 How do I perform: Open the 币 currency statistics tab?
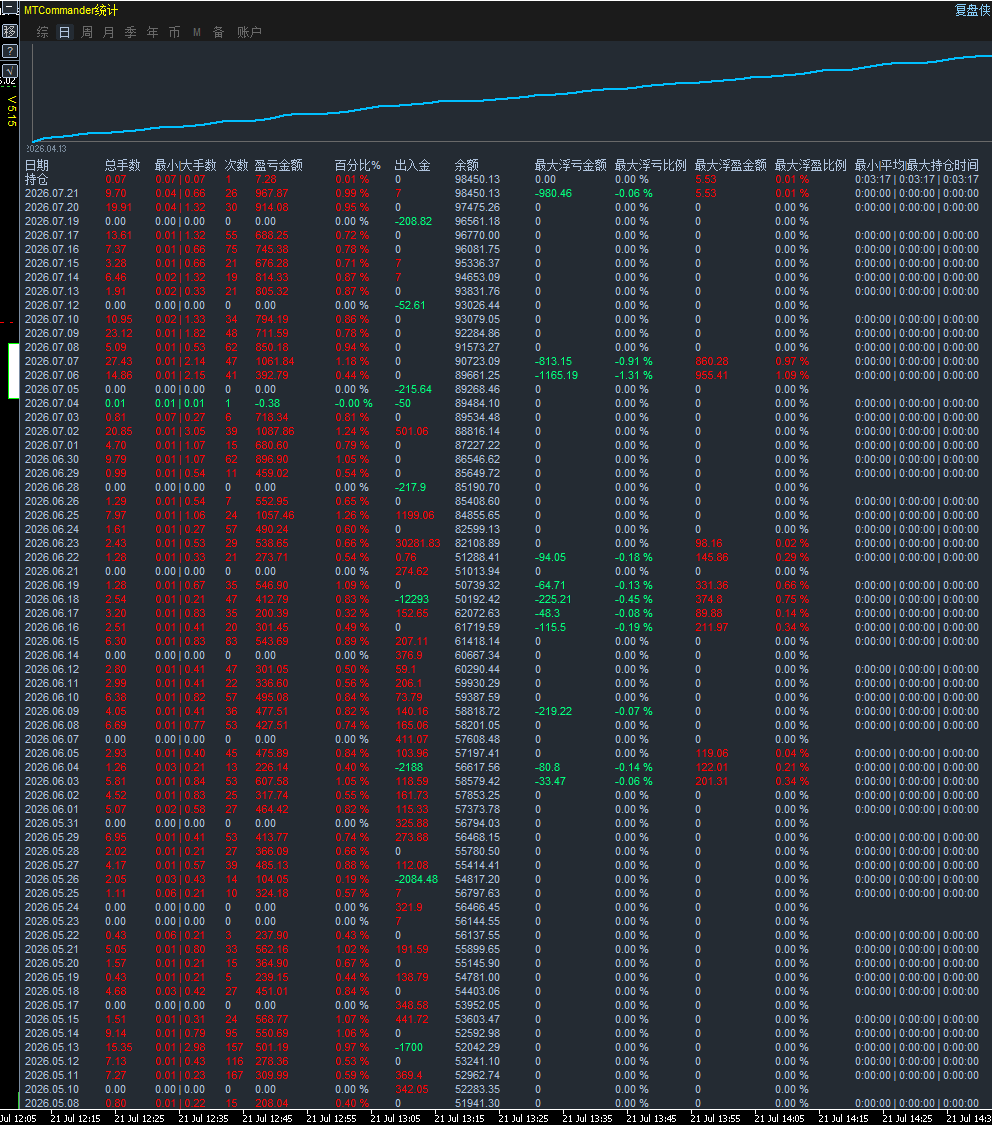(174, 32)
